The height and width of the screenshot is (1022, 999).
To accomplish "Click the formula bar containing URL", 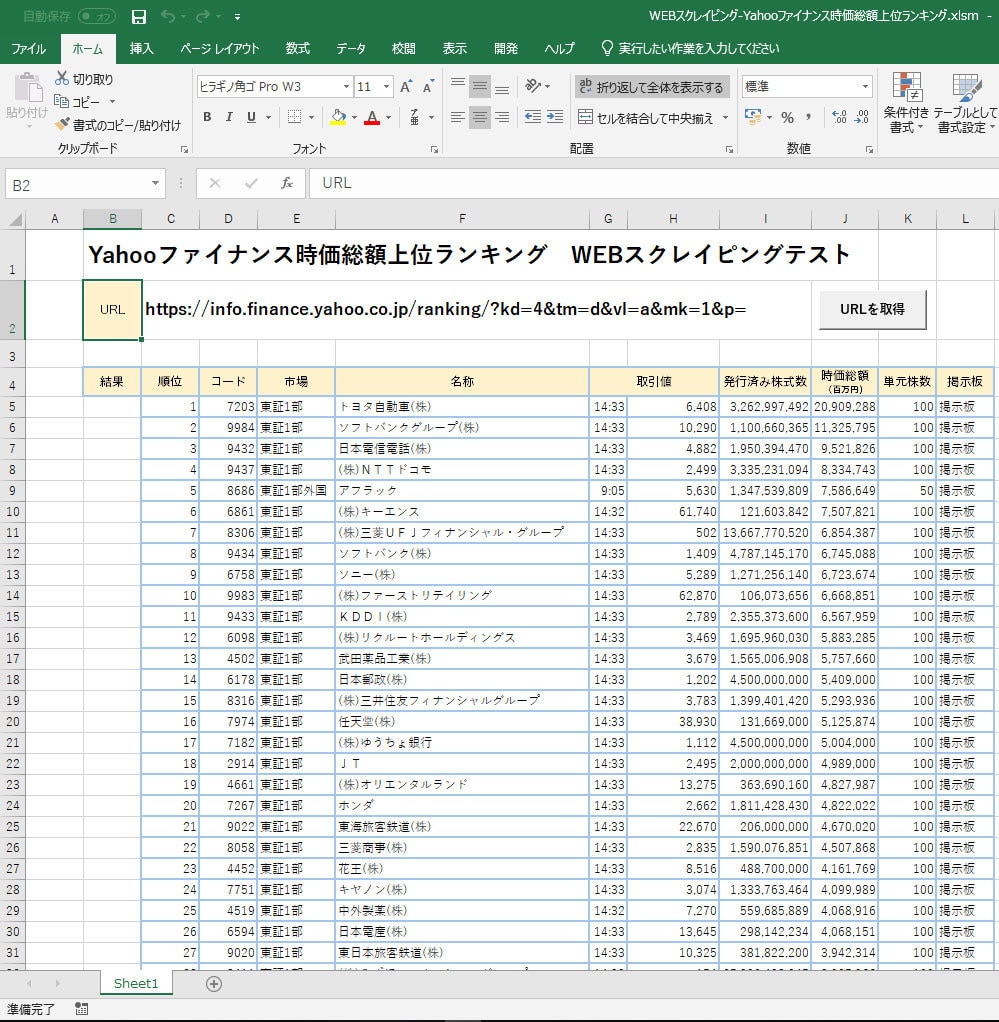I will 654,183.
